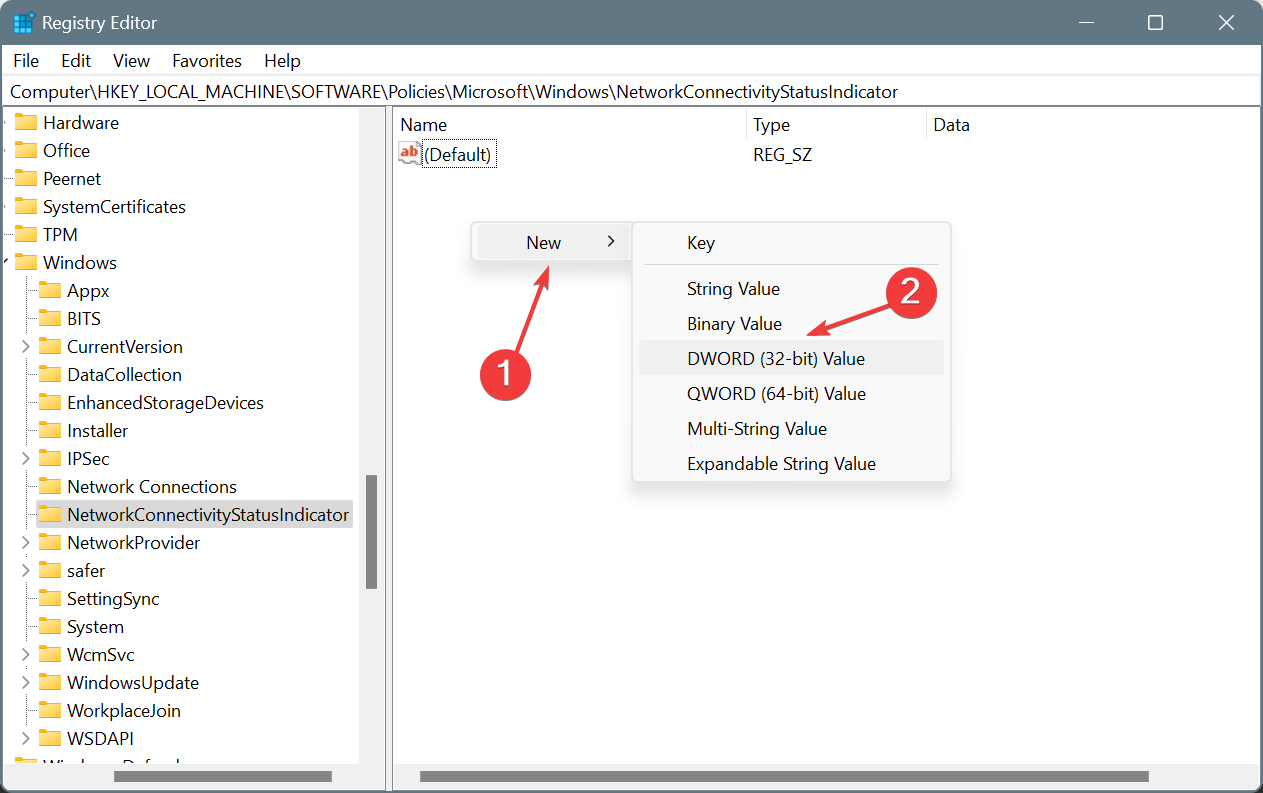Choose DWORD (32-bit) Value option
This screenshot has height=793, width=1263.
(791, 358)
